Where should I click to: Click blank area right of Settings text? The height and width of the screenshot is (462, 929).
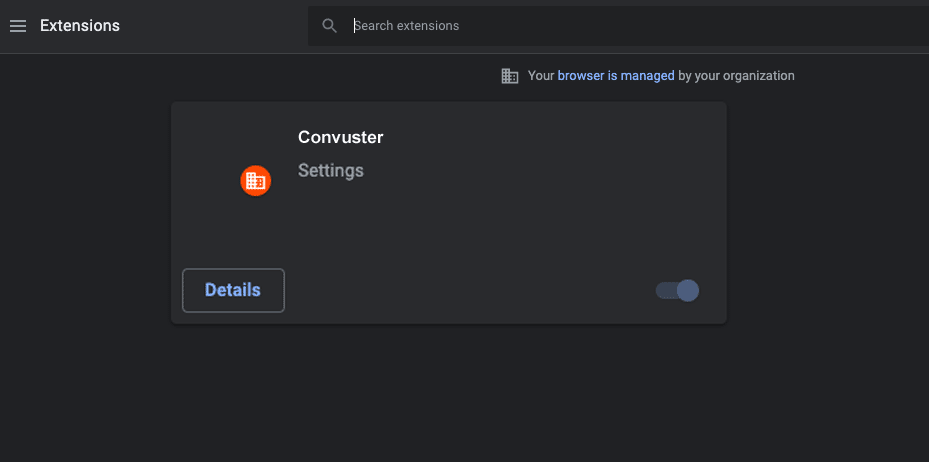tap(533, 171)
